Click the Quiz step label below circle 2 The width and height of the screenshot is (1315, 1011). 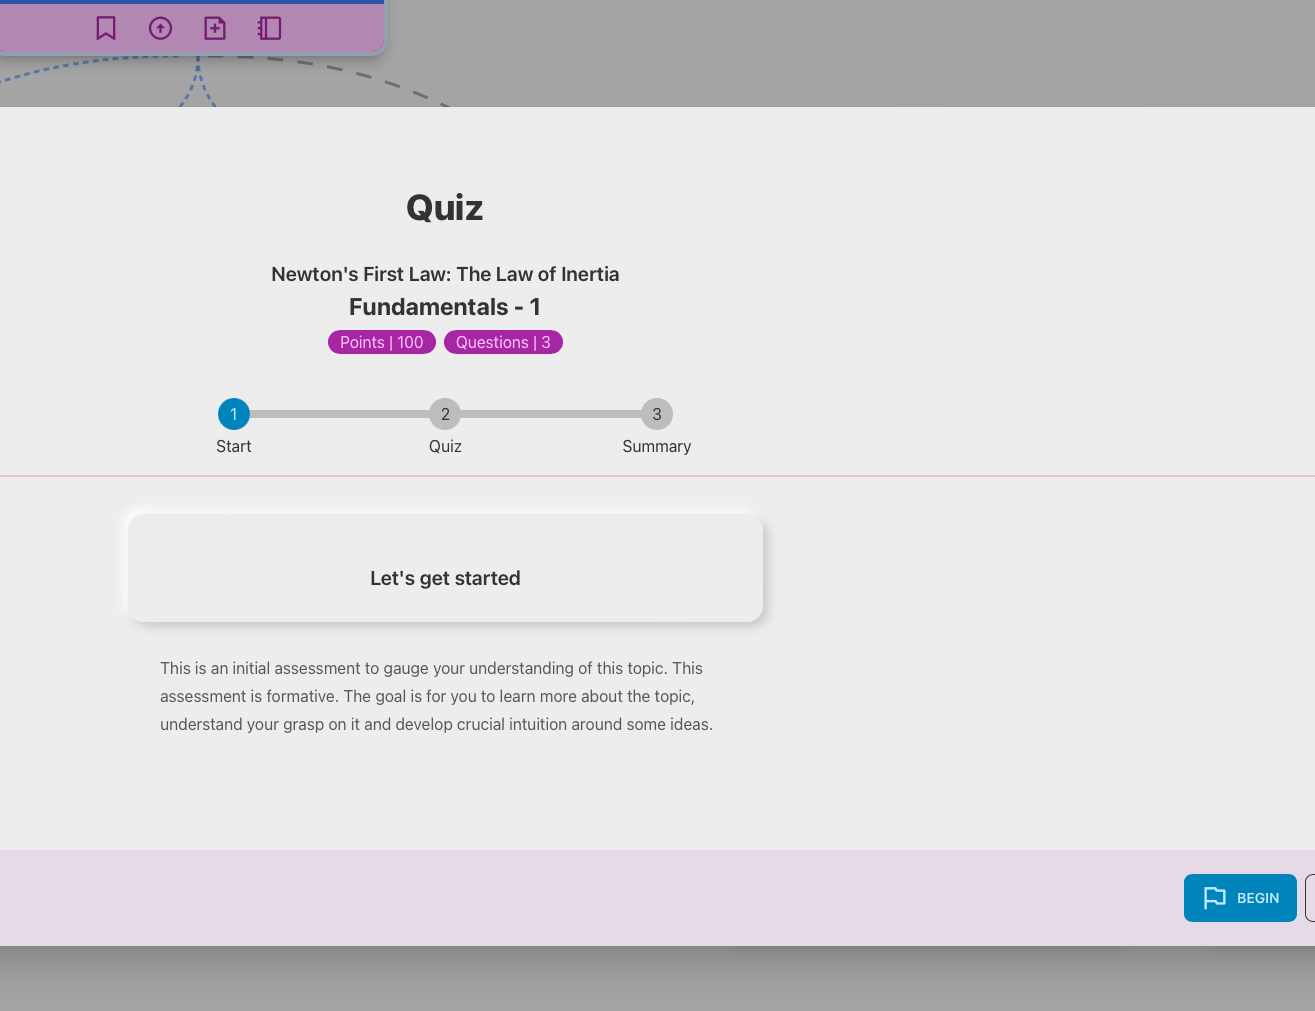tap(445, 447)
